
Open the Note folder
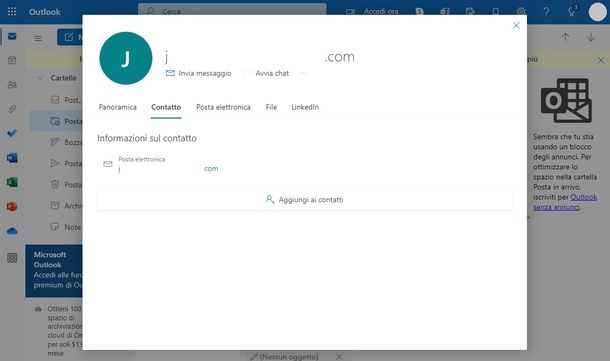(67, 227)
